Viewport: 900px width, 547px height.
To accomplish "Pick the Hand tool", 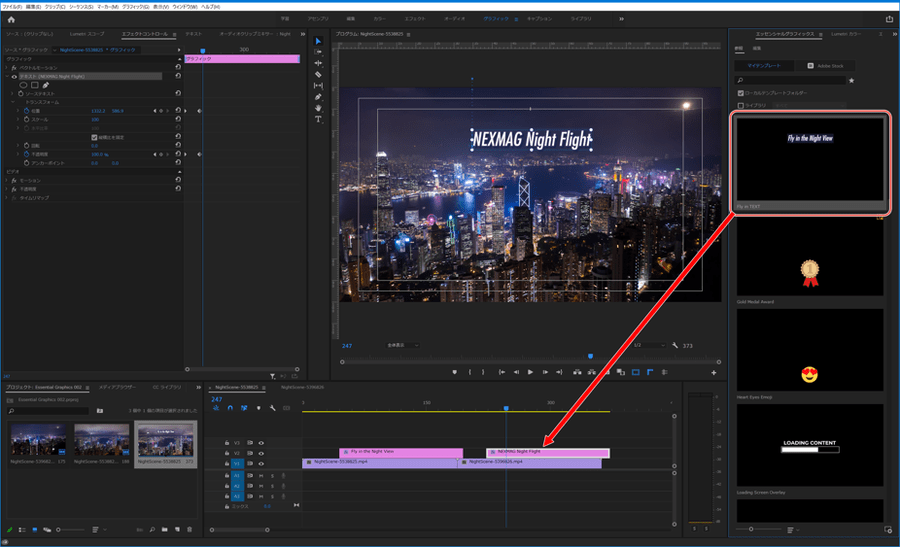I will tap(318, 108).
